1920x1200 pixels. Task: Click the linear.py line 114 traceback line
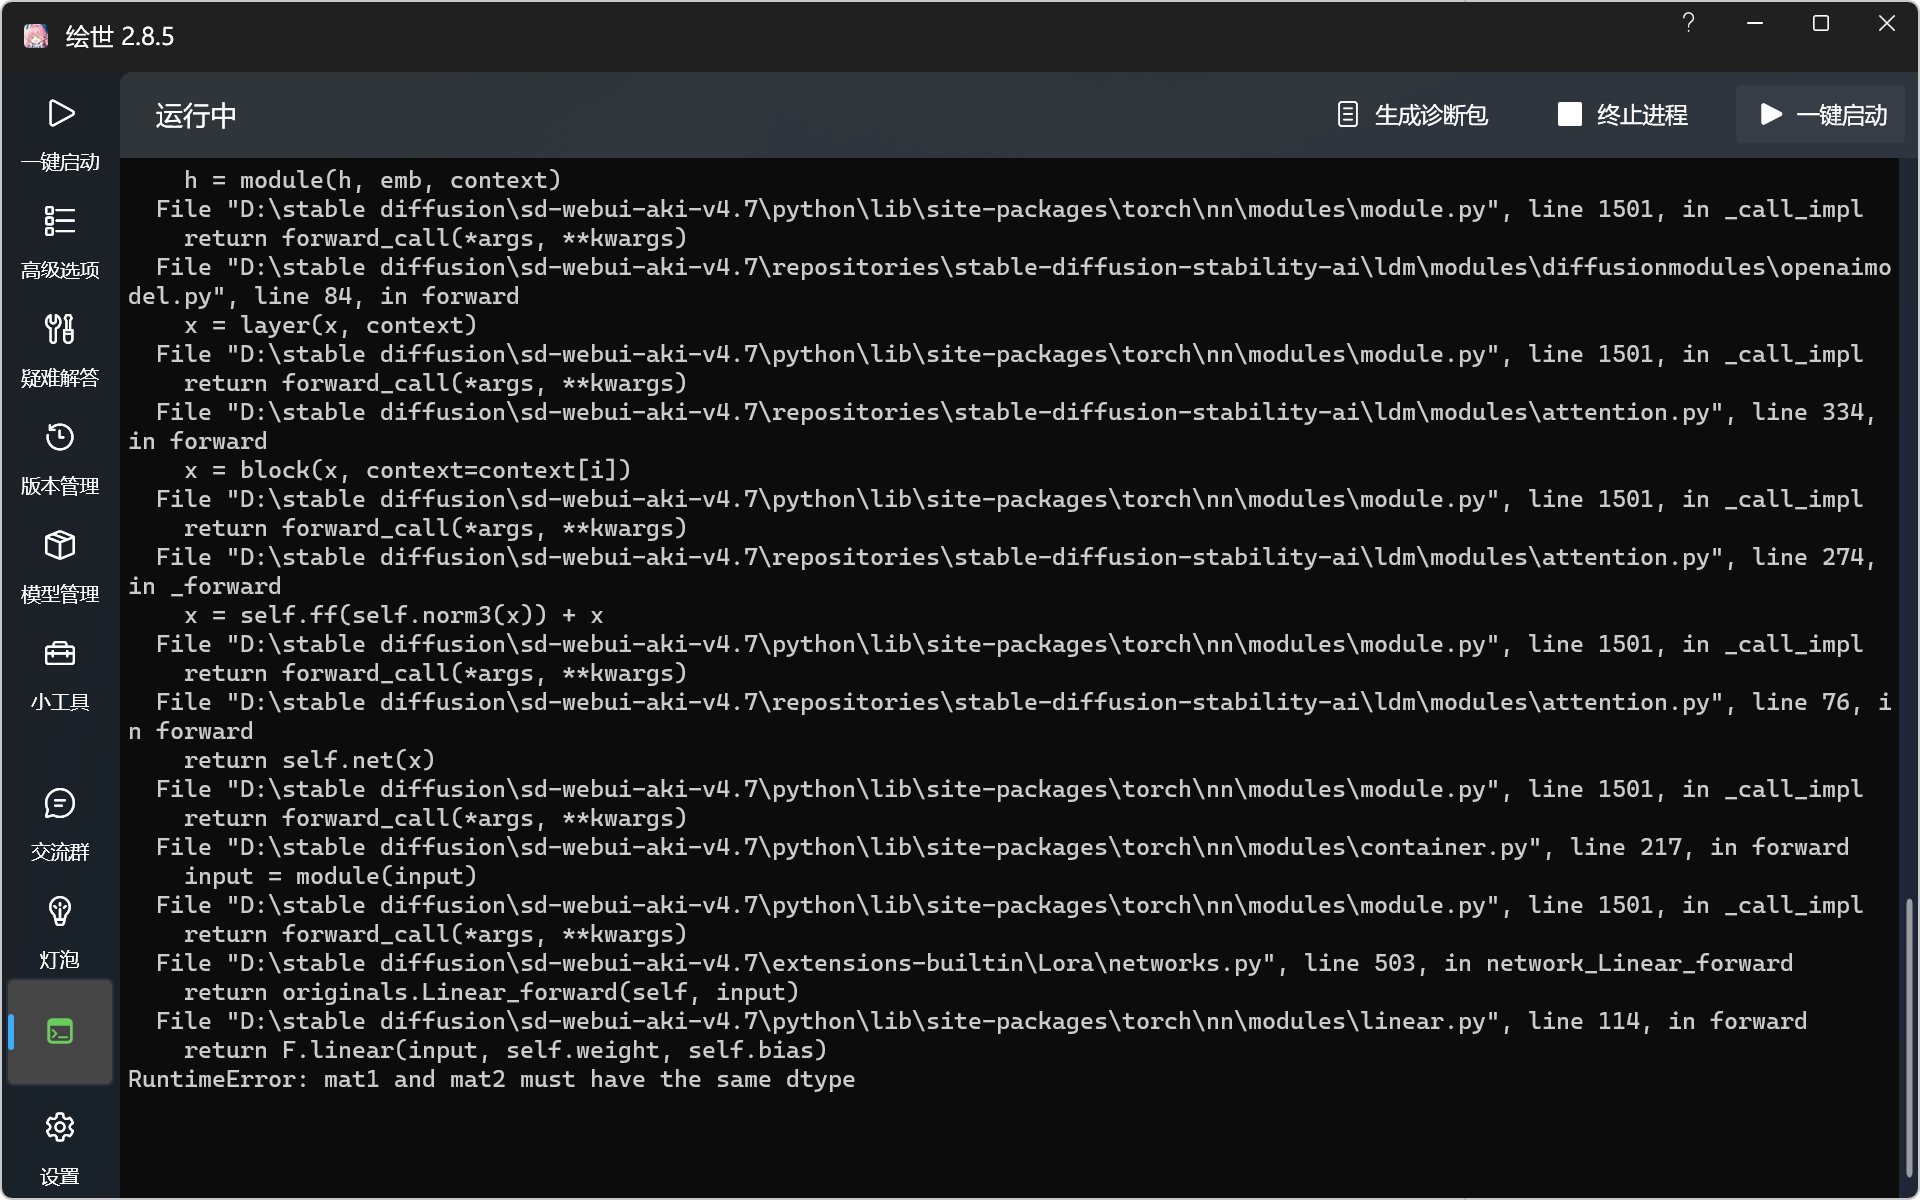pos(981,1021)
